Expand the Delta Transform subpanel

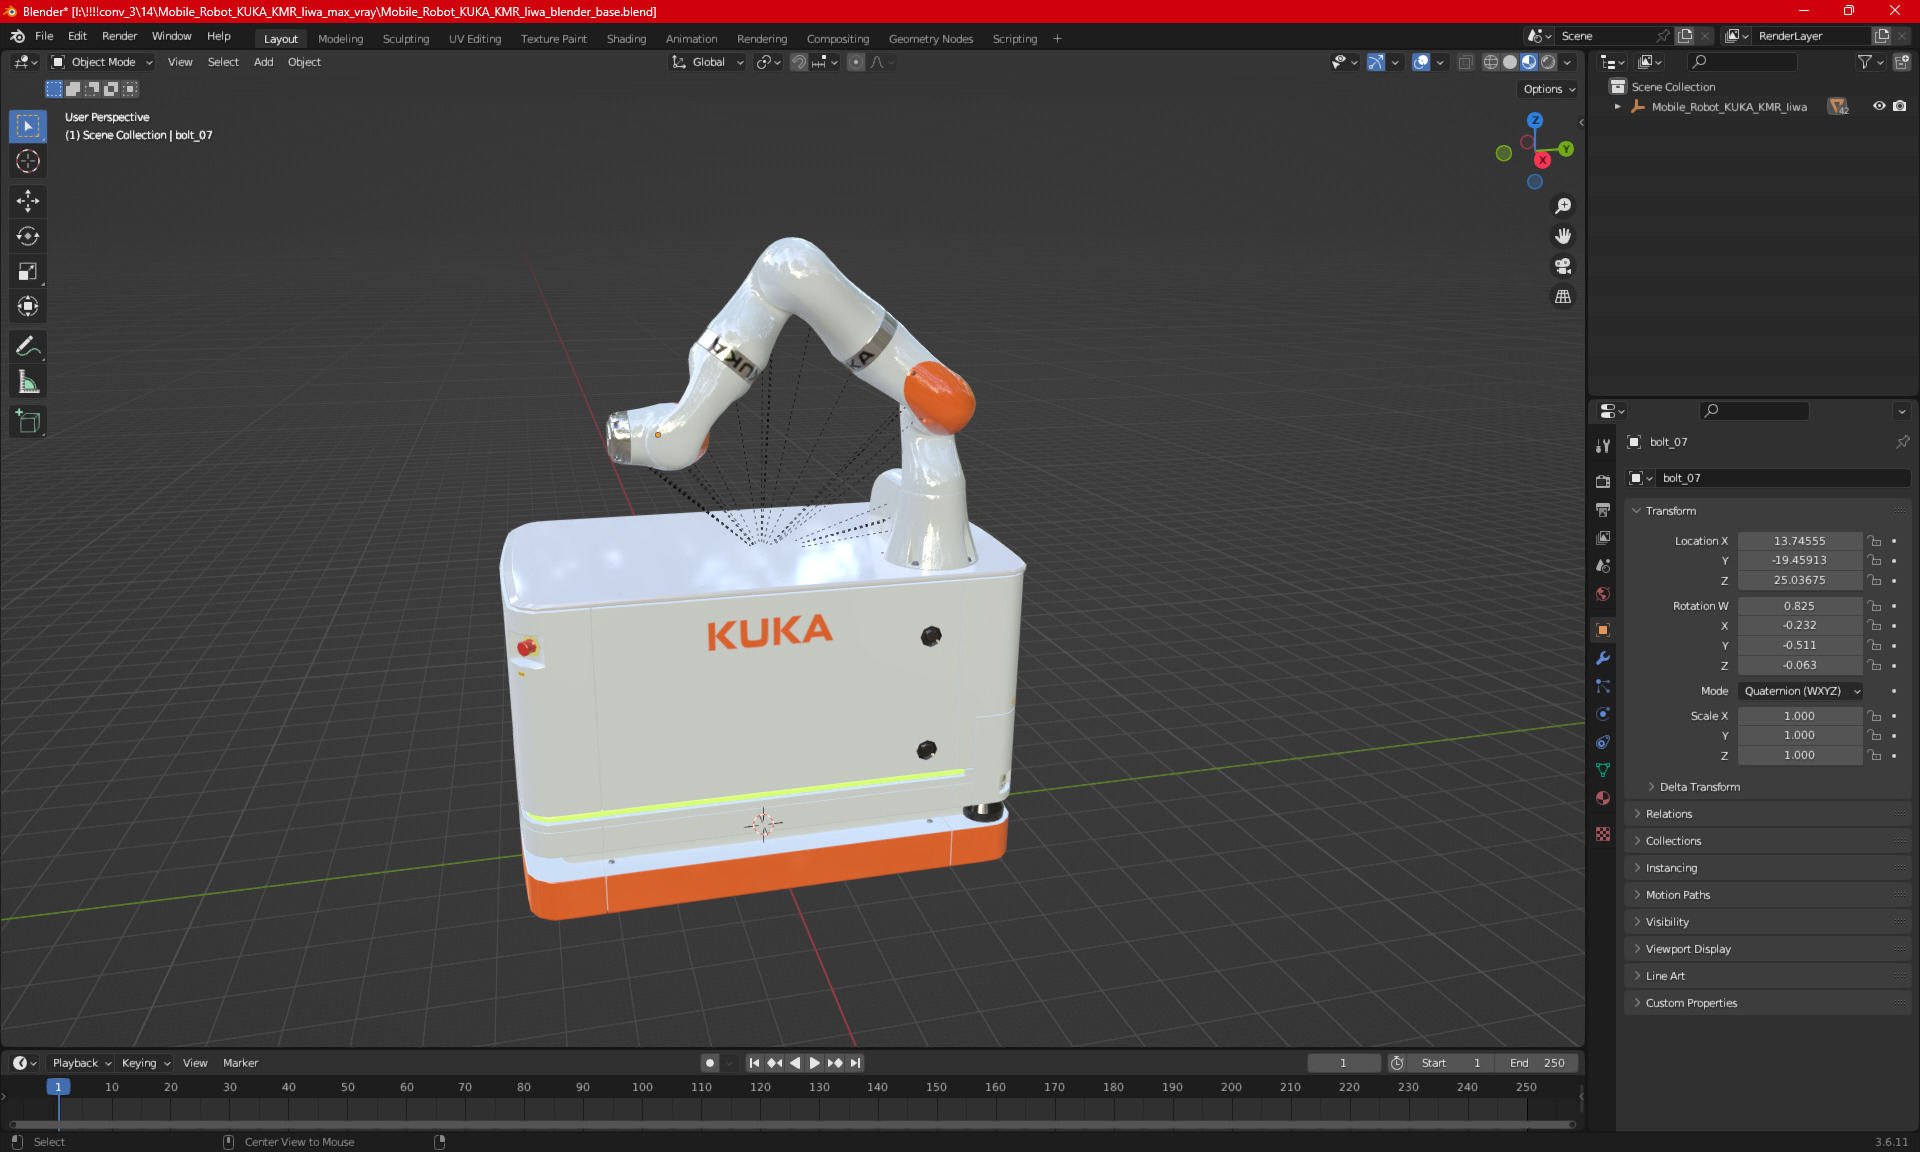tap(1699, 787)
